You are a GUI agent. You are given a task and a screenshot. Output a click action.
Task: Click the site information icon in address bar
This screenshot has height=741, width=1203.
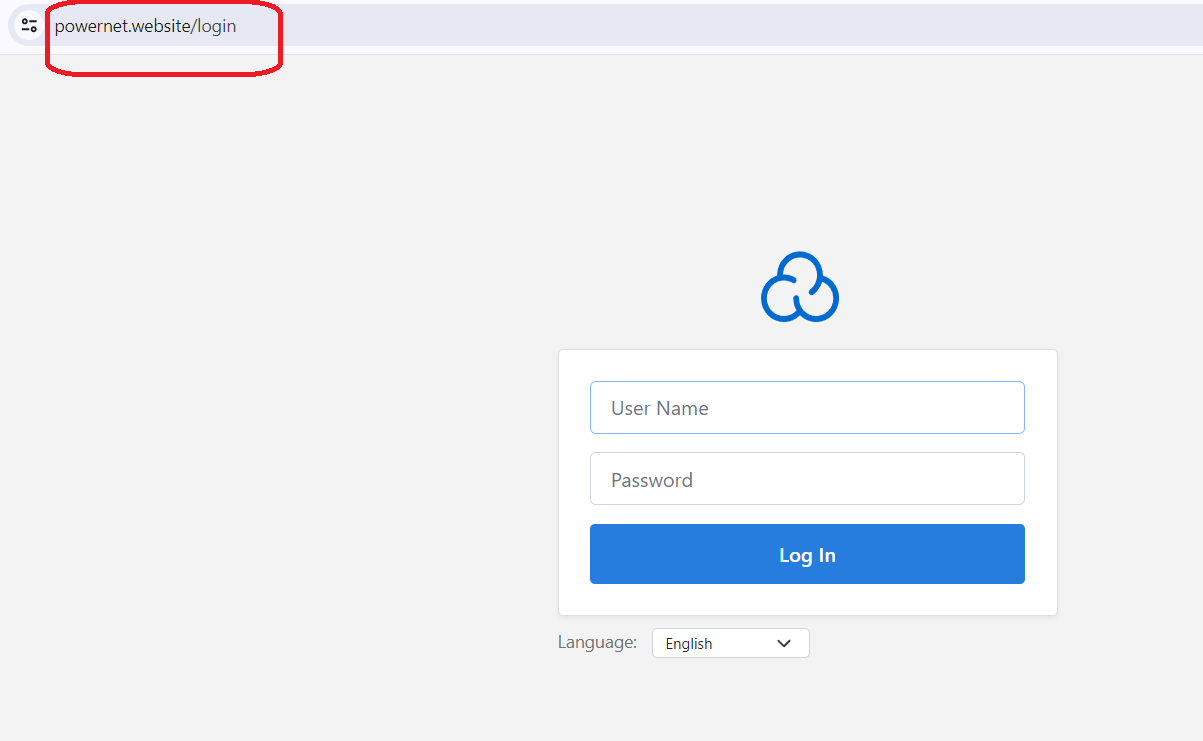click(x=29, y=26)
